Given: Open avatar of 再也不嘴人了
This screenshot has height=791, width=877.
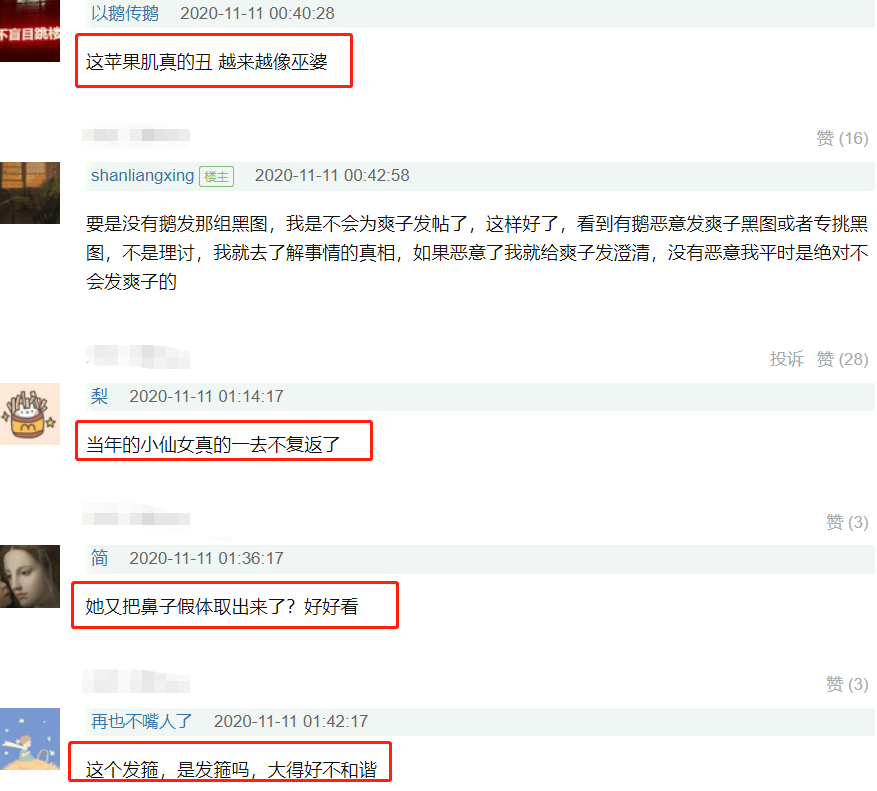Looking at the screenshot, I should click(30, 739).
